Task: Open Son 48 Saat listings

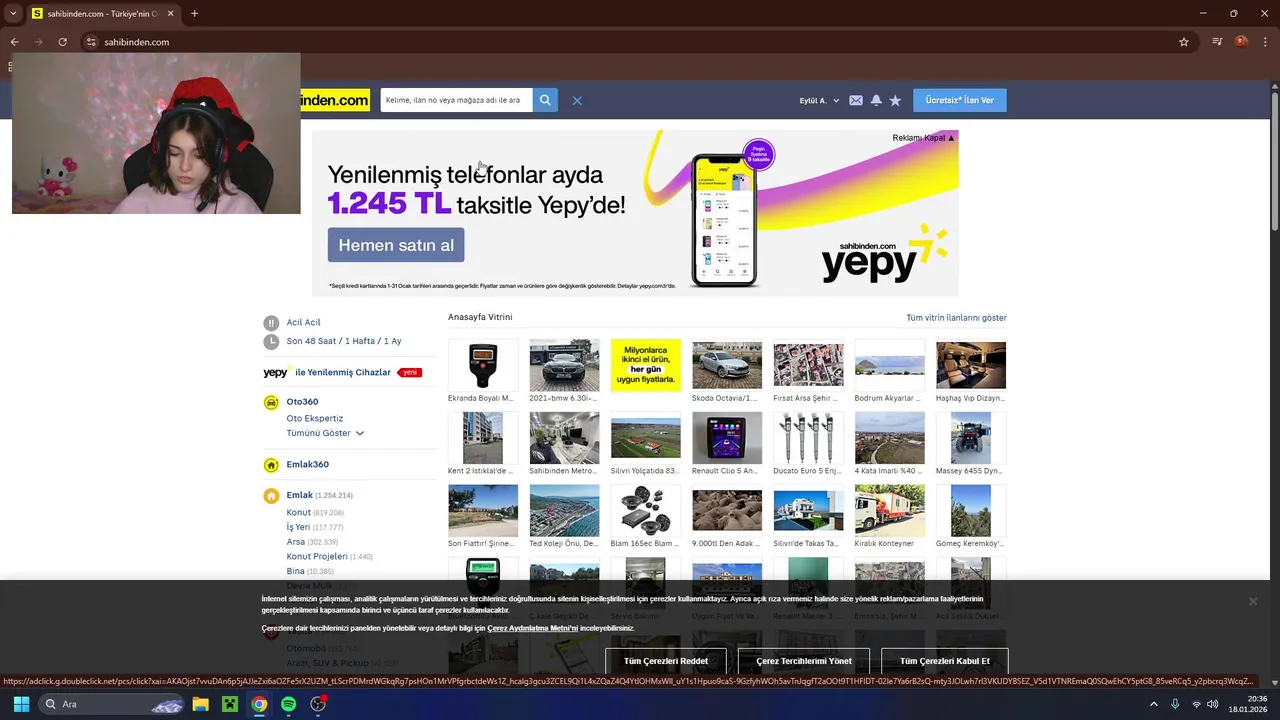Action: coord(311,342)
